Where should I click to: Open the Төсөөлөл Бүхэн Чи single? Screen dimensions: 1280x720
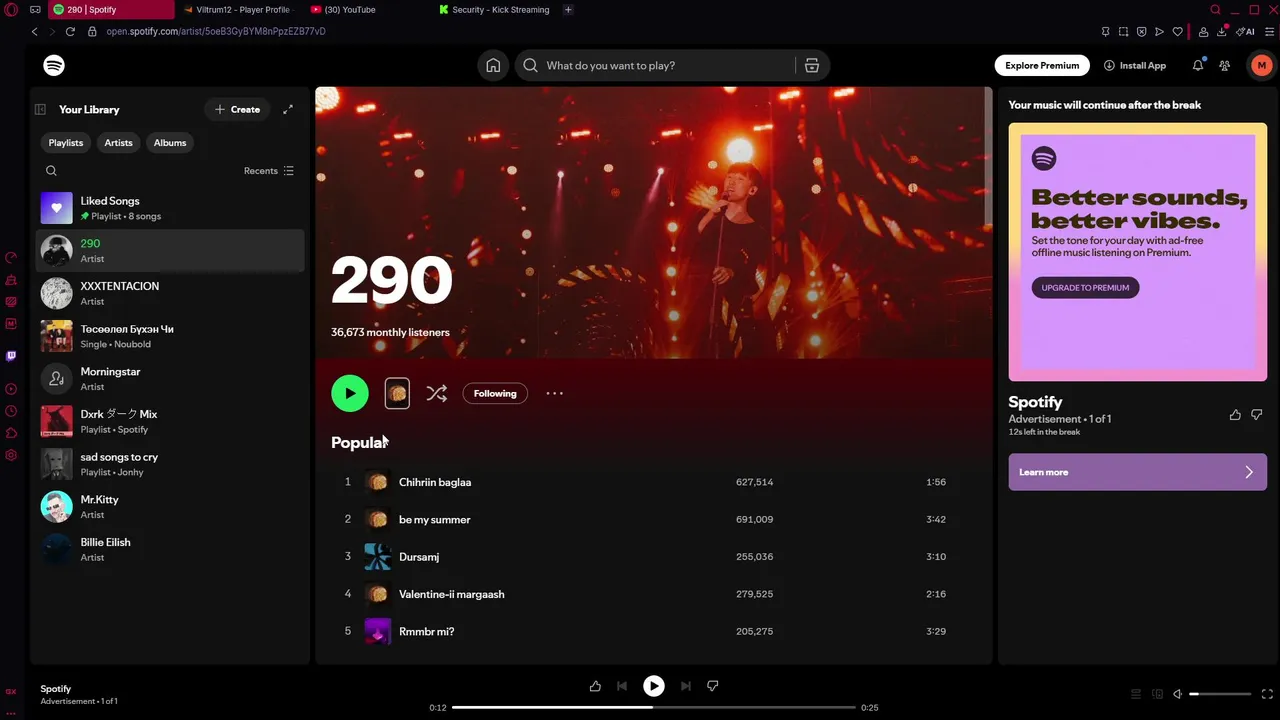pyautogui.click(x=170, y=336)
